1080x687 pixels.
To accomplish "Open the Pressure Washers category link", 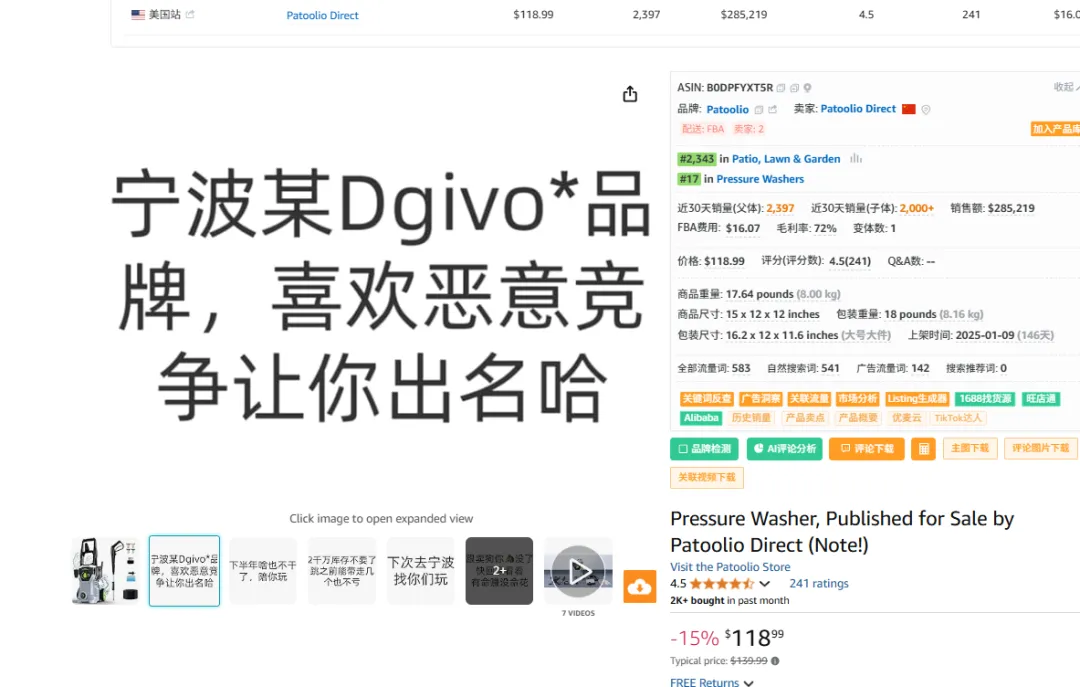I will point(760,179).
